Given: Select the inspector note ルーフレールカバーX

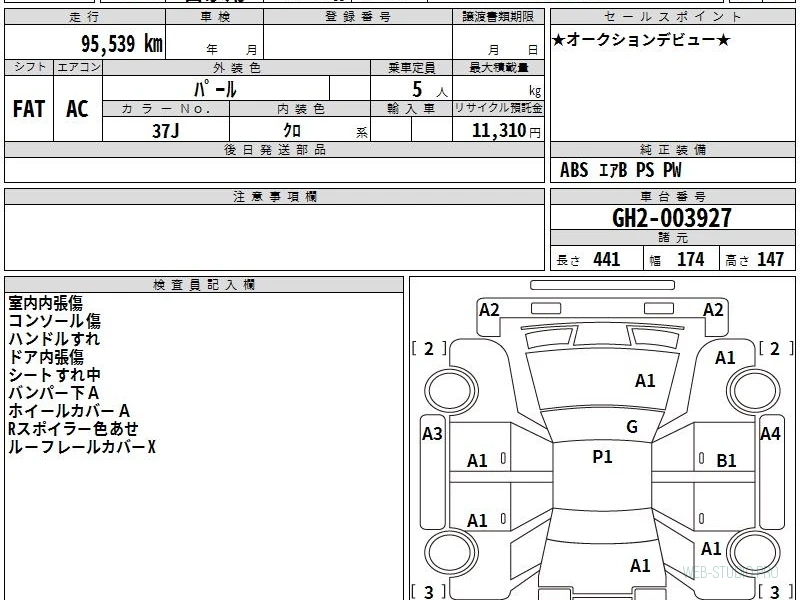Looking at the screenshot, I should pos(82,447).
